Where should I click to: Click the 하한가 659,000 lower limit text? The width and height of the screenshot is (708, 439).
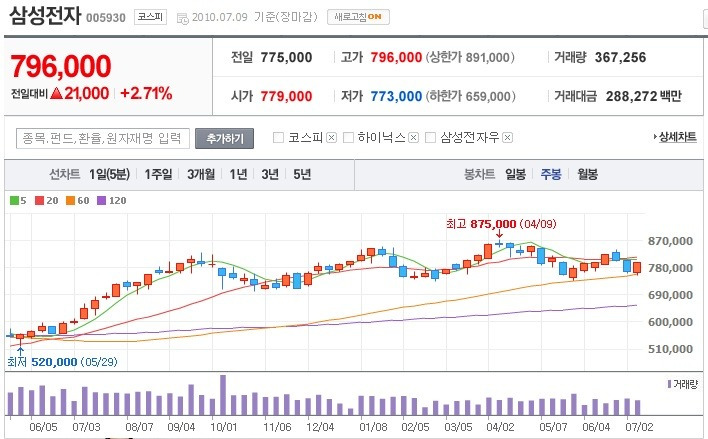[x=470, y=96]
